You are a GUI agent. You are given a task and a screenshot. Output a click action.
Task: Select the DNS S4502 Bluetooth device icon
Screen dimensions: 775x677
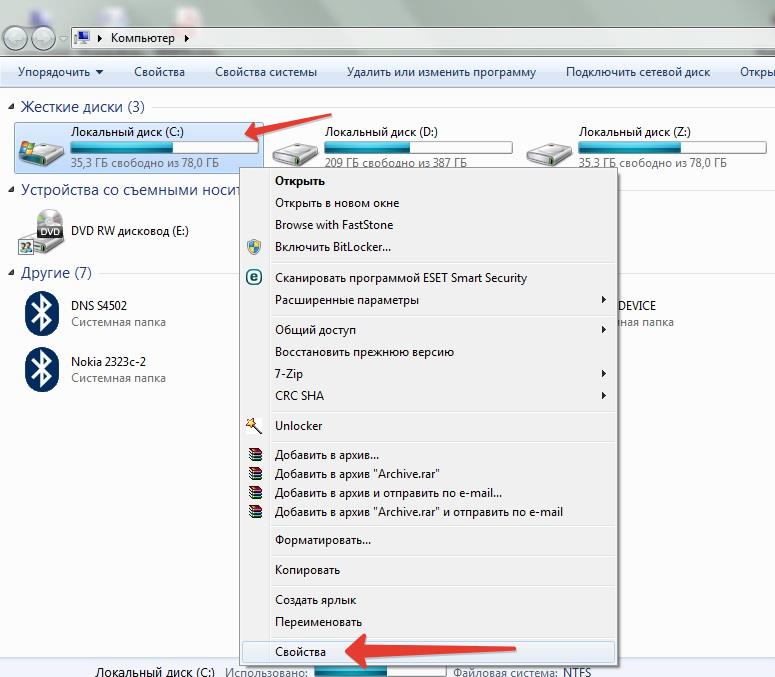click(x=42, y=314)
